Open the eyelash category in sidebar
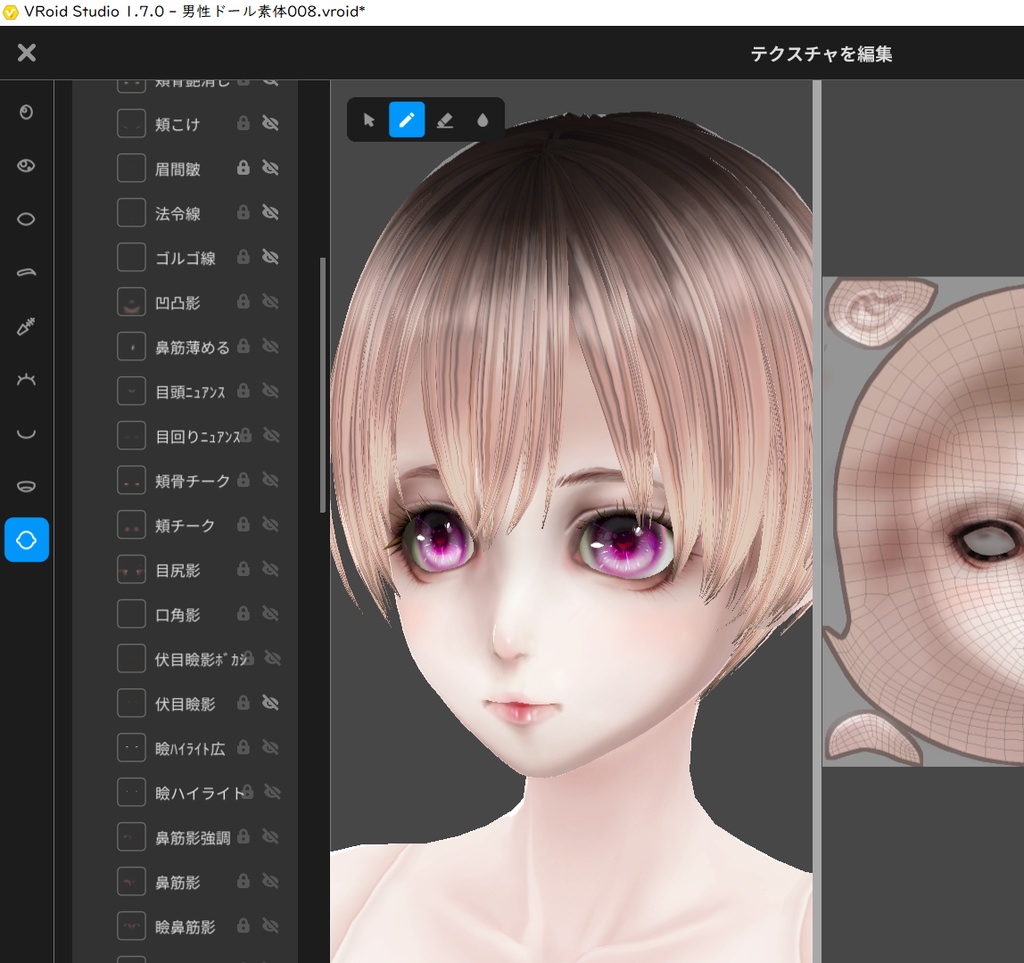 click(x=26, y=379)
